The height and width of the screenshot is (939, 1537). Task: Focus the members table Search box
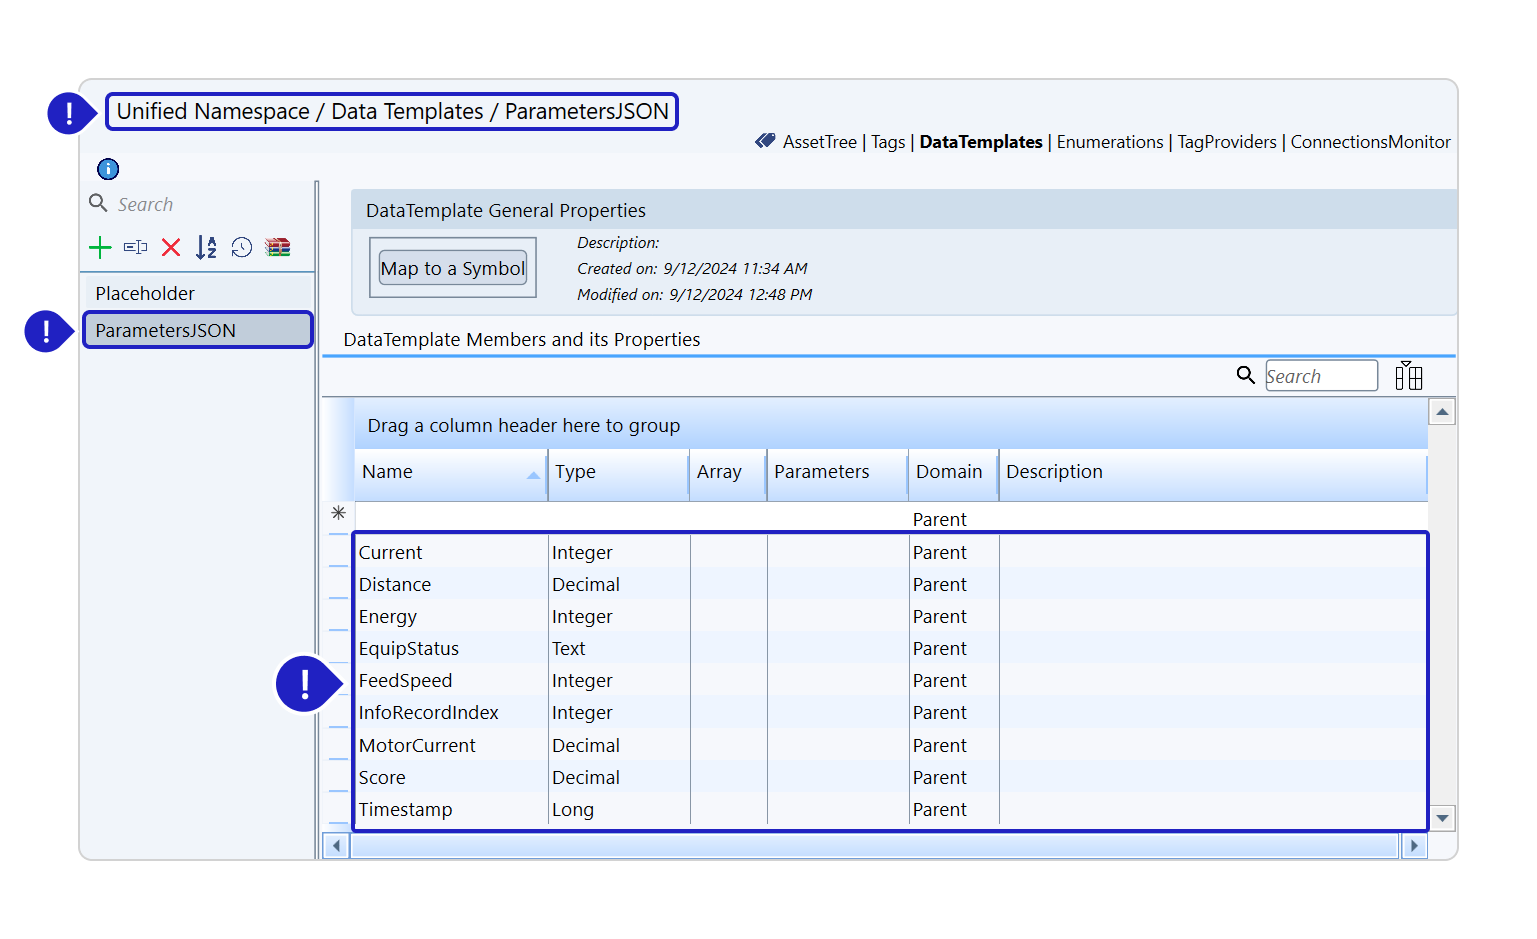[1321, 376]
